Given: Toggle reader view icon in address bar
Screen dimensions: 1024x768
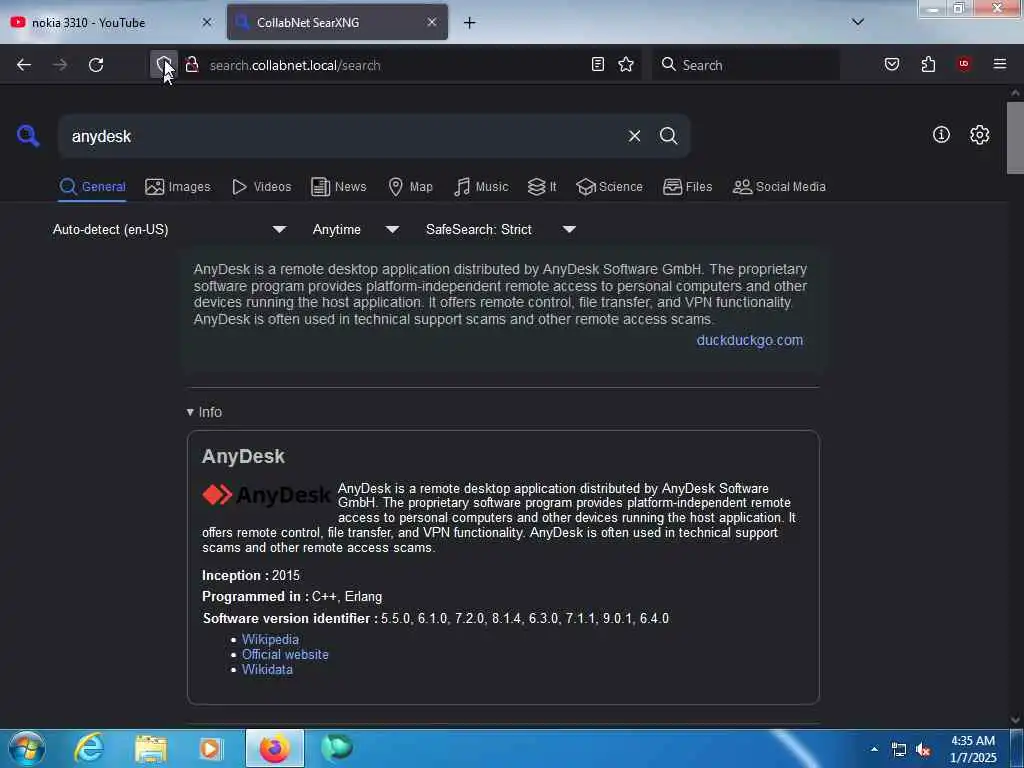Looking at the screenshot, I should (x=598, y=64).
